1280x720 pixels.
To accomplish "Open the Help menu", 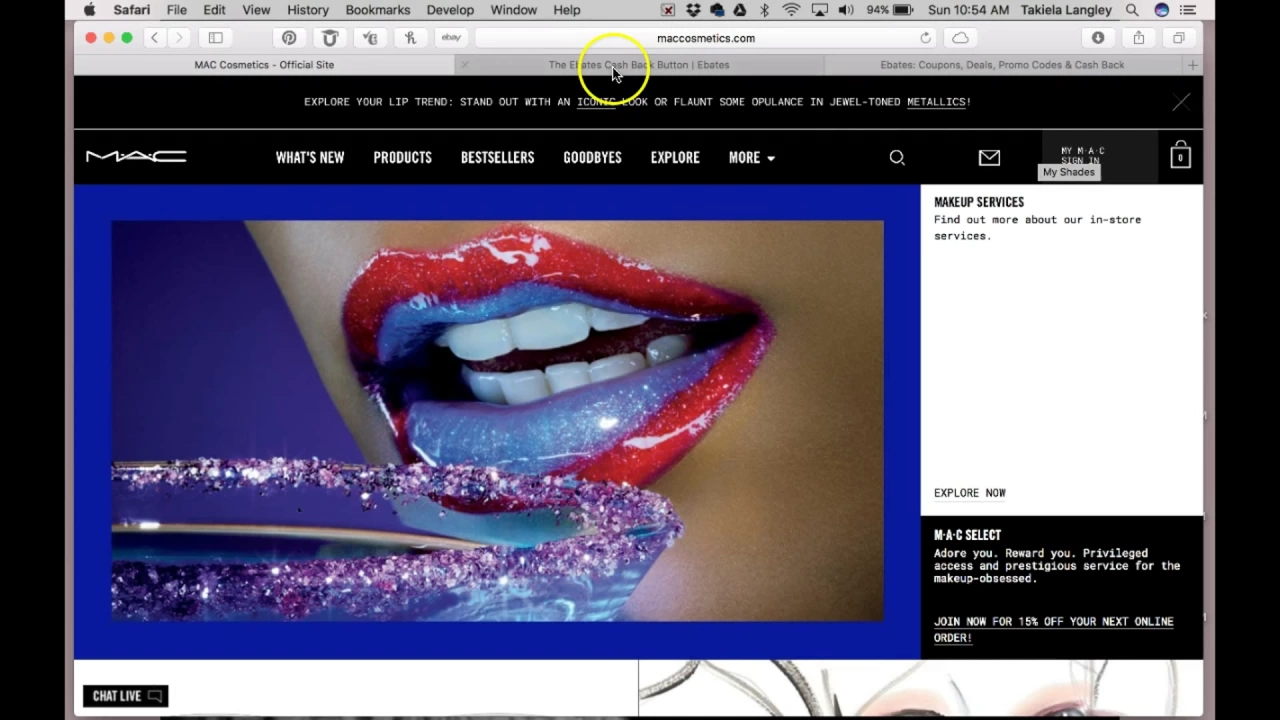I will click(x=567, y=10).
